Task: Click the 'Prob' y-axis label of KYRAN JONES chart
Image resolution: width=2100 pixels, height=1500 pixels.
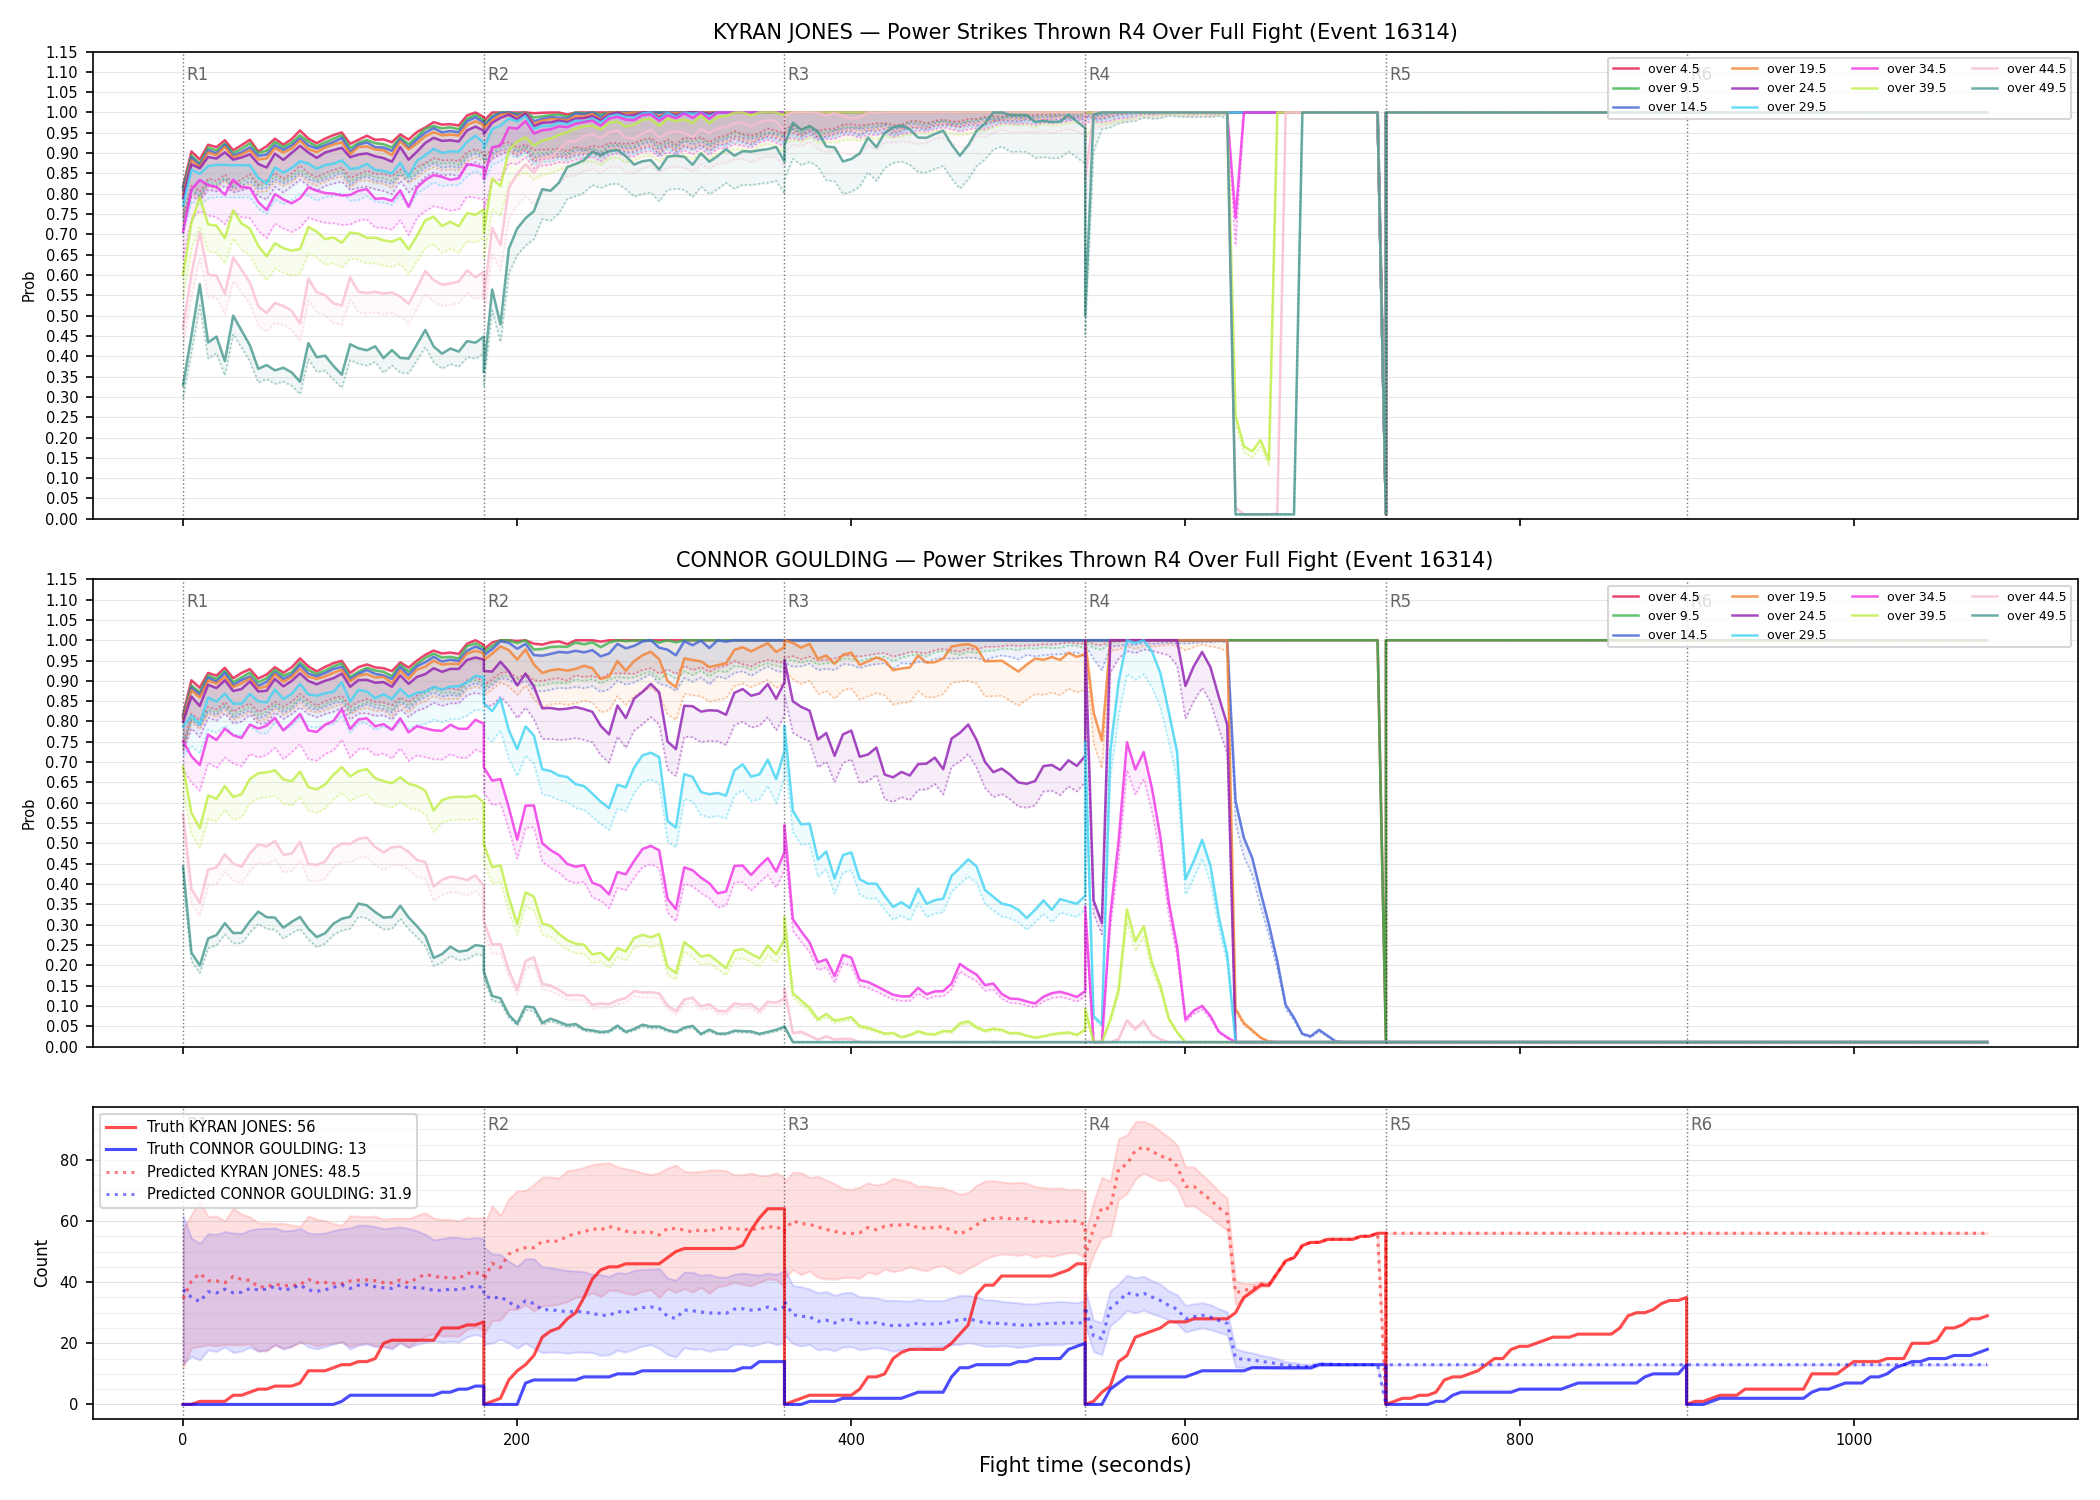Action: (29, 287)
